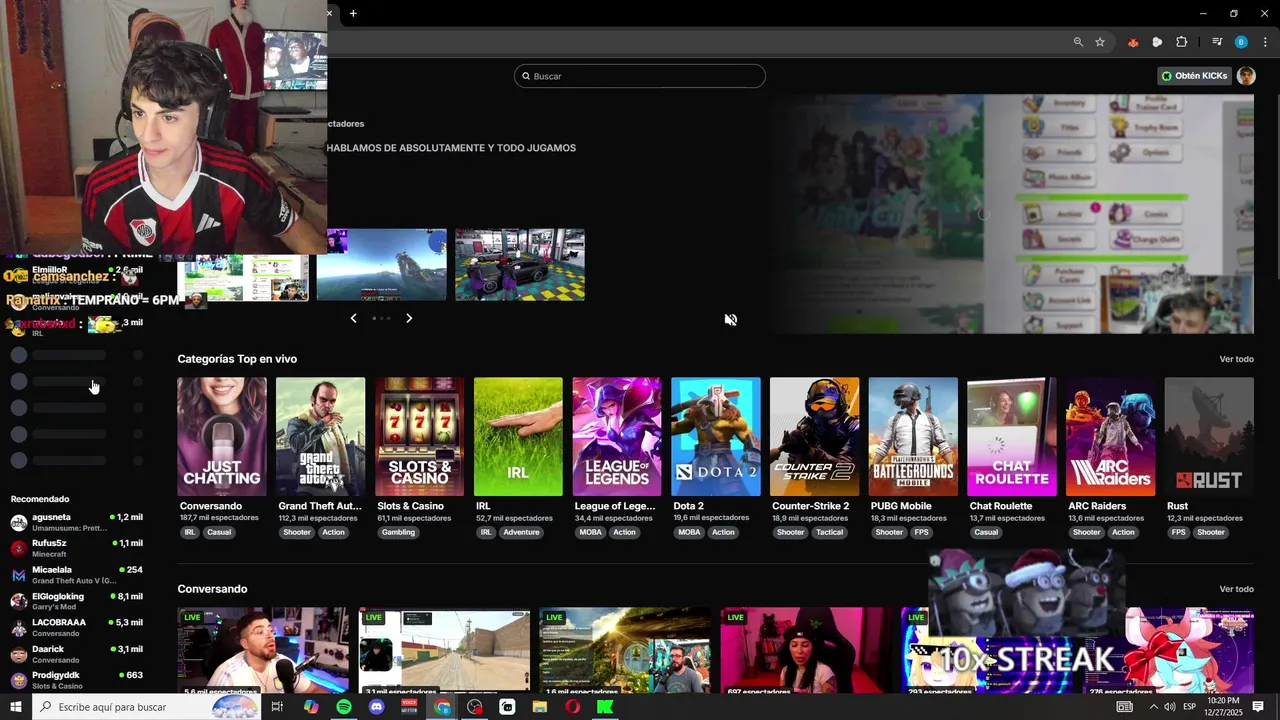Screen dimensions: 1280x720
Task: Select the MOBA tag under Dota 2
Action: coord(689,532)
